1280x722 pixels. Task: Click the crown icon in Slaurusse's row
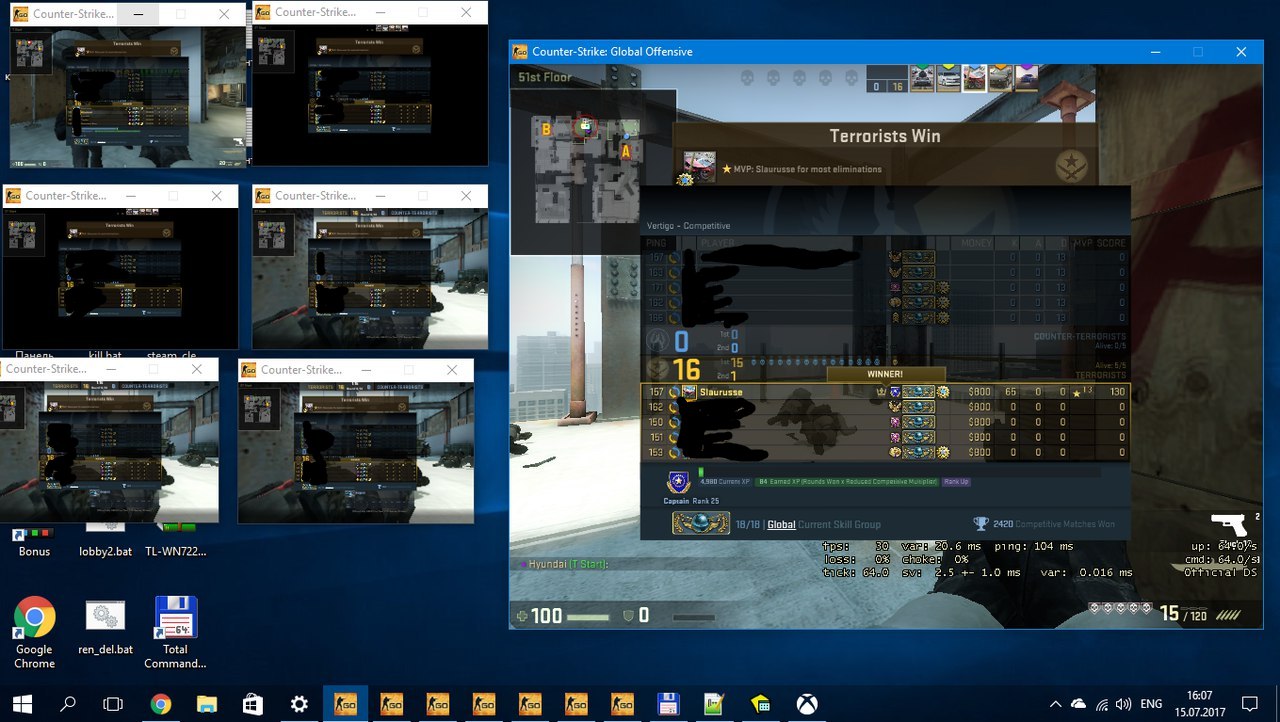click(x=881, y=393)
